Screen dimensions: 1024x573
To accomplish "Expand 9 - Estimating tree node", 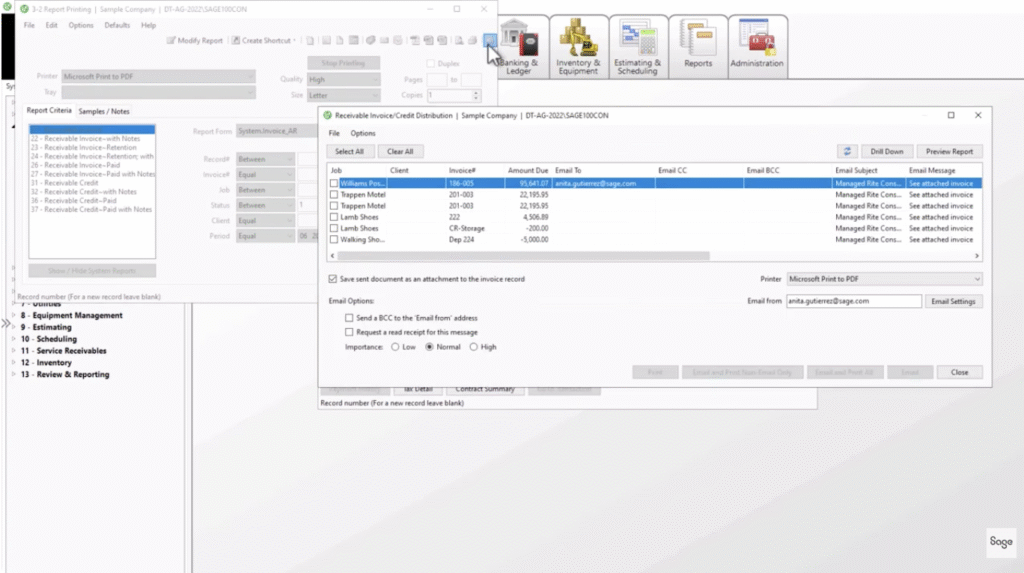I will [x=14, y=327].
